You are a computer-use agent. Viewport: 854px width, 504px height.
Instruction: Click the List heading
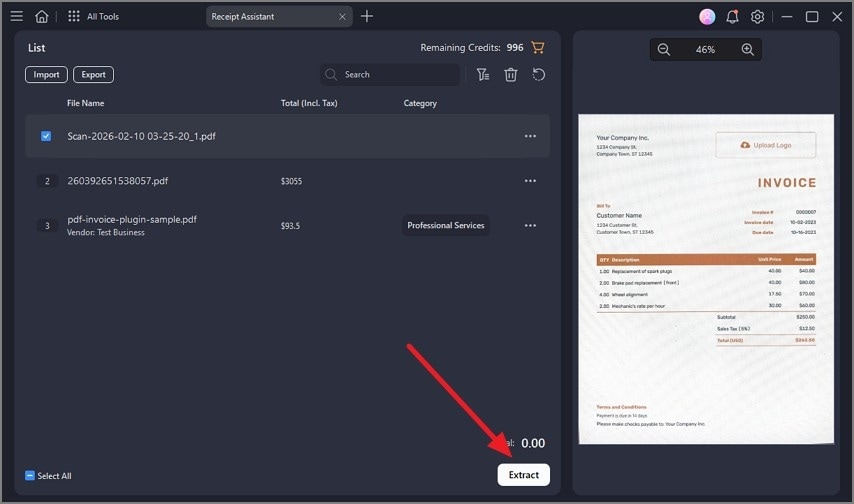36,48
